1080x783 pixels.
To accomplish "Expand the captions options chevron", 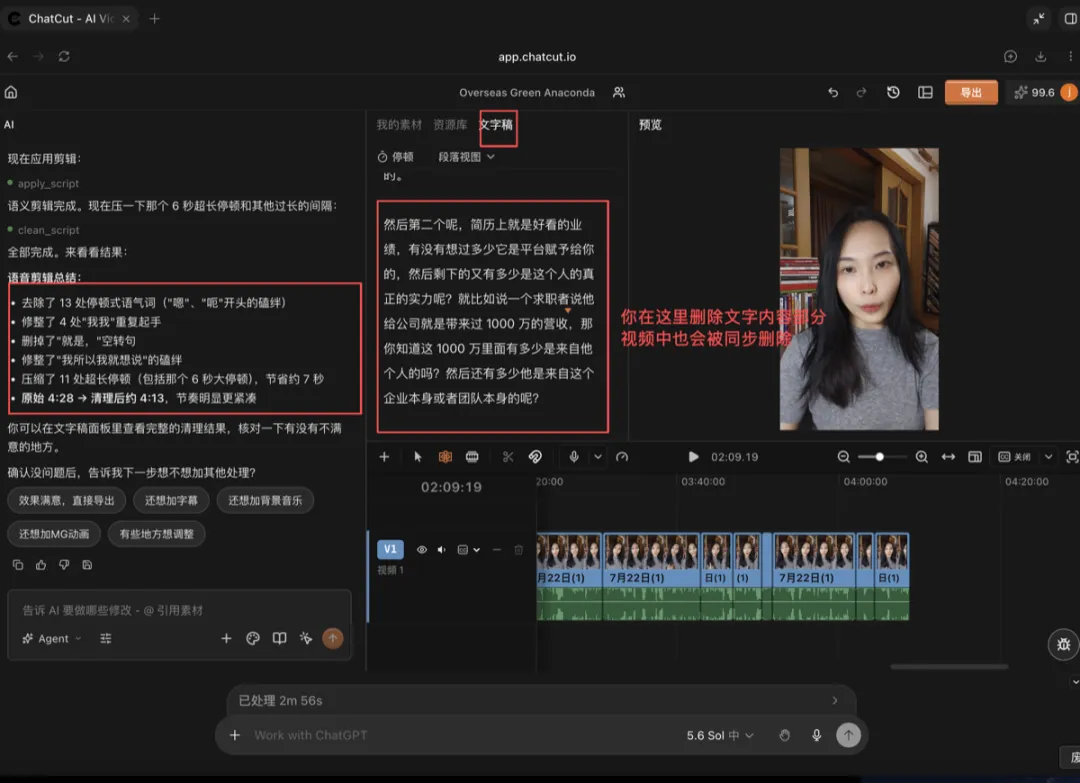I will [x=1048, y=457].
